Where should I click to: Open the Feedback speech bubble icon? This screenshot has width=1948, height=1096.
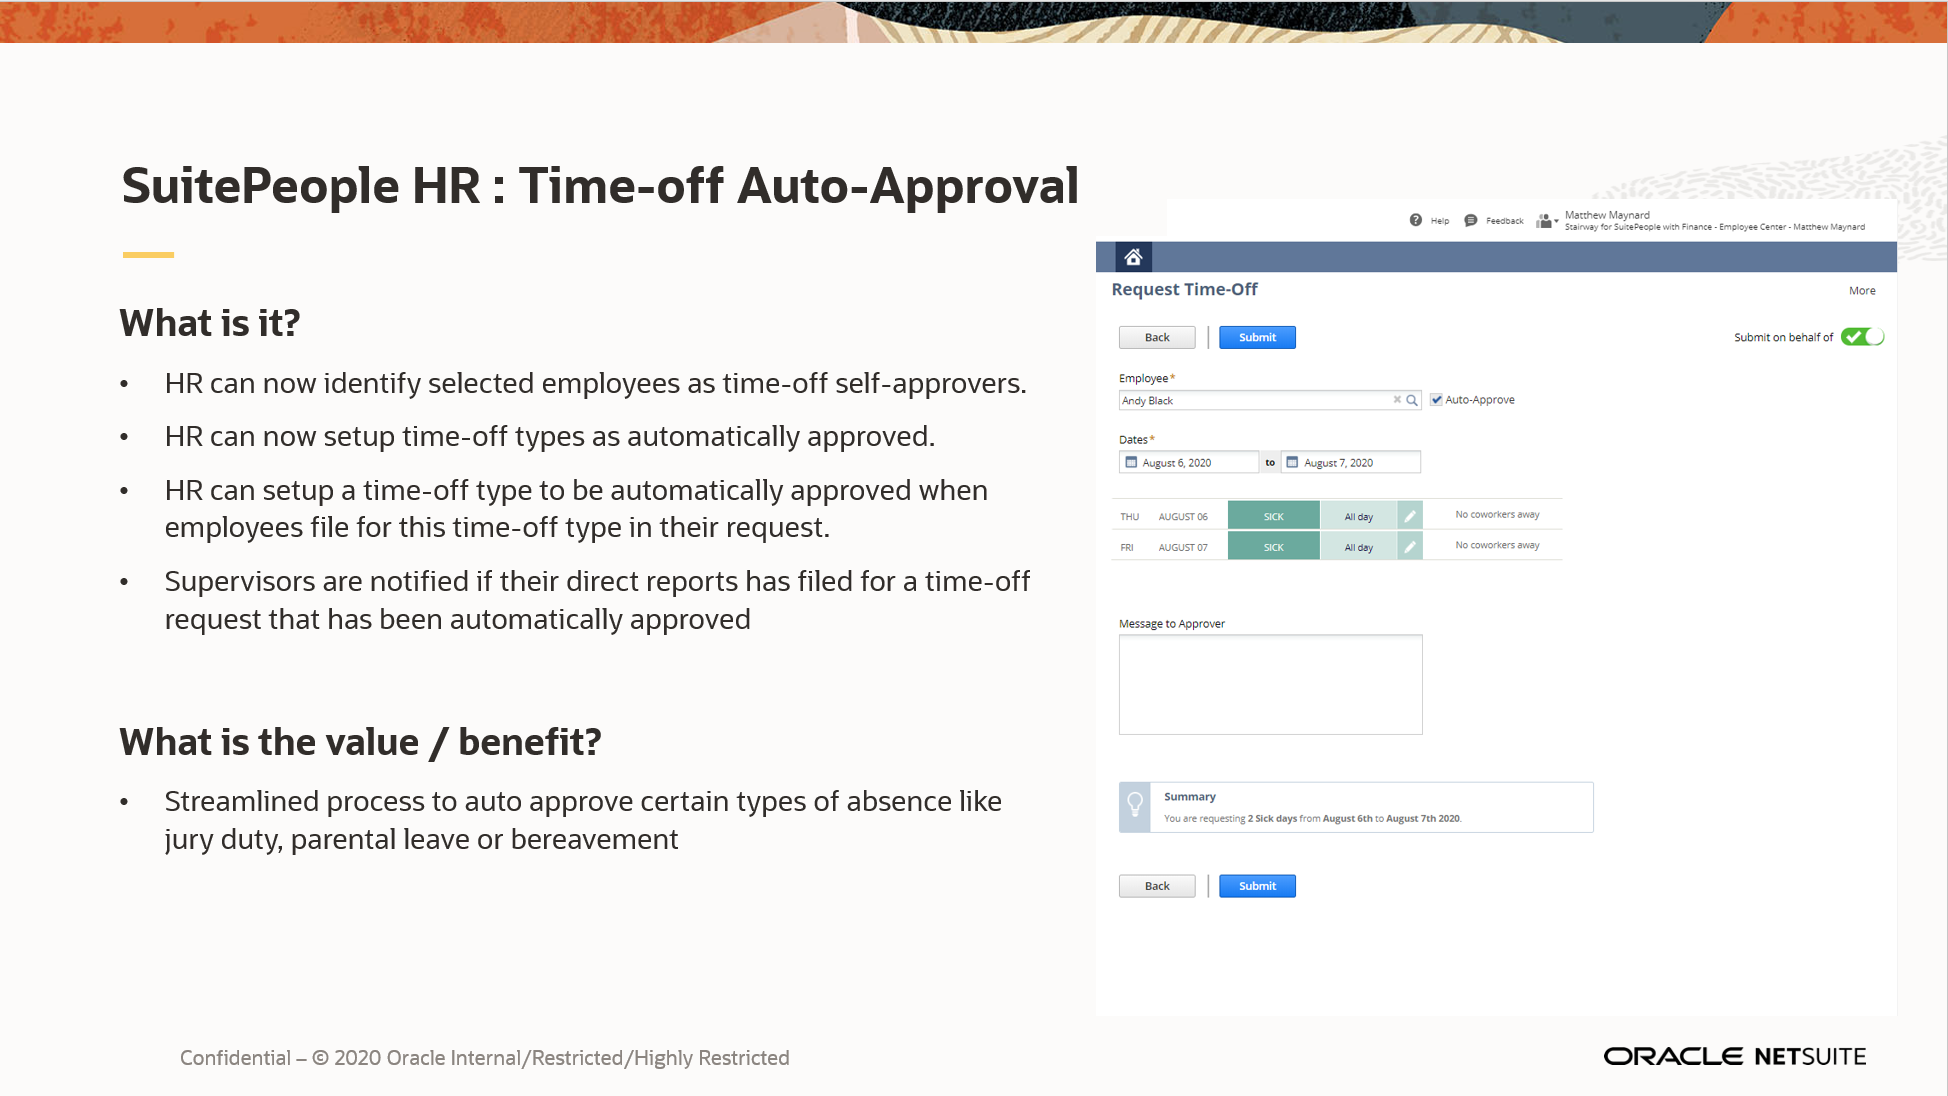[x=1470, y=220]
